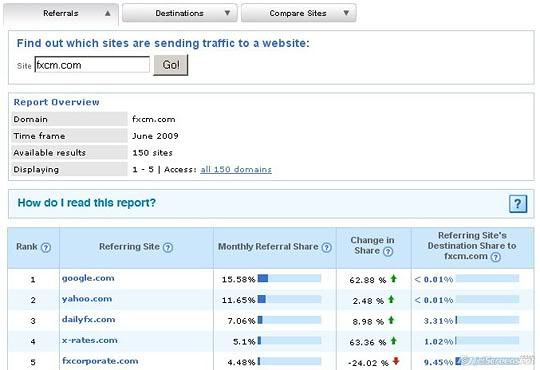Click the Referring Site column header
This screenshot has height=370, width=540.
coord(136,247)
